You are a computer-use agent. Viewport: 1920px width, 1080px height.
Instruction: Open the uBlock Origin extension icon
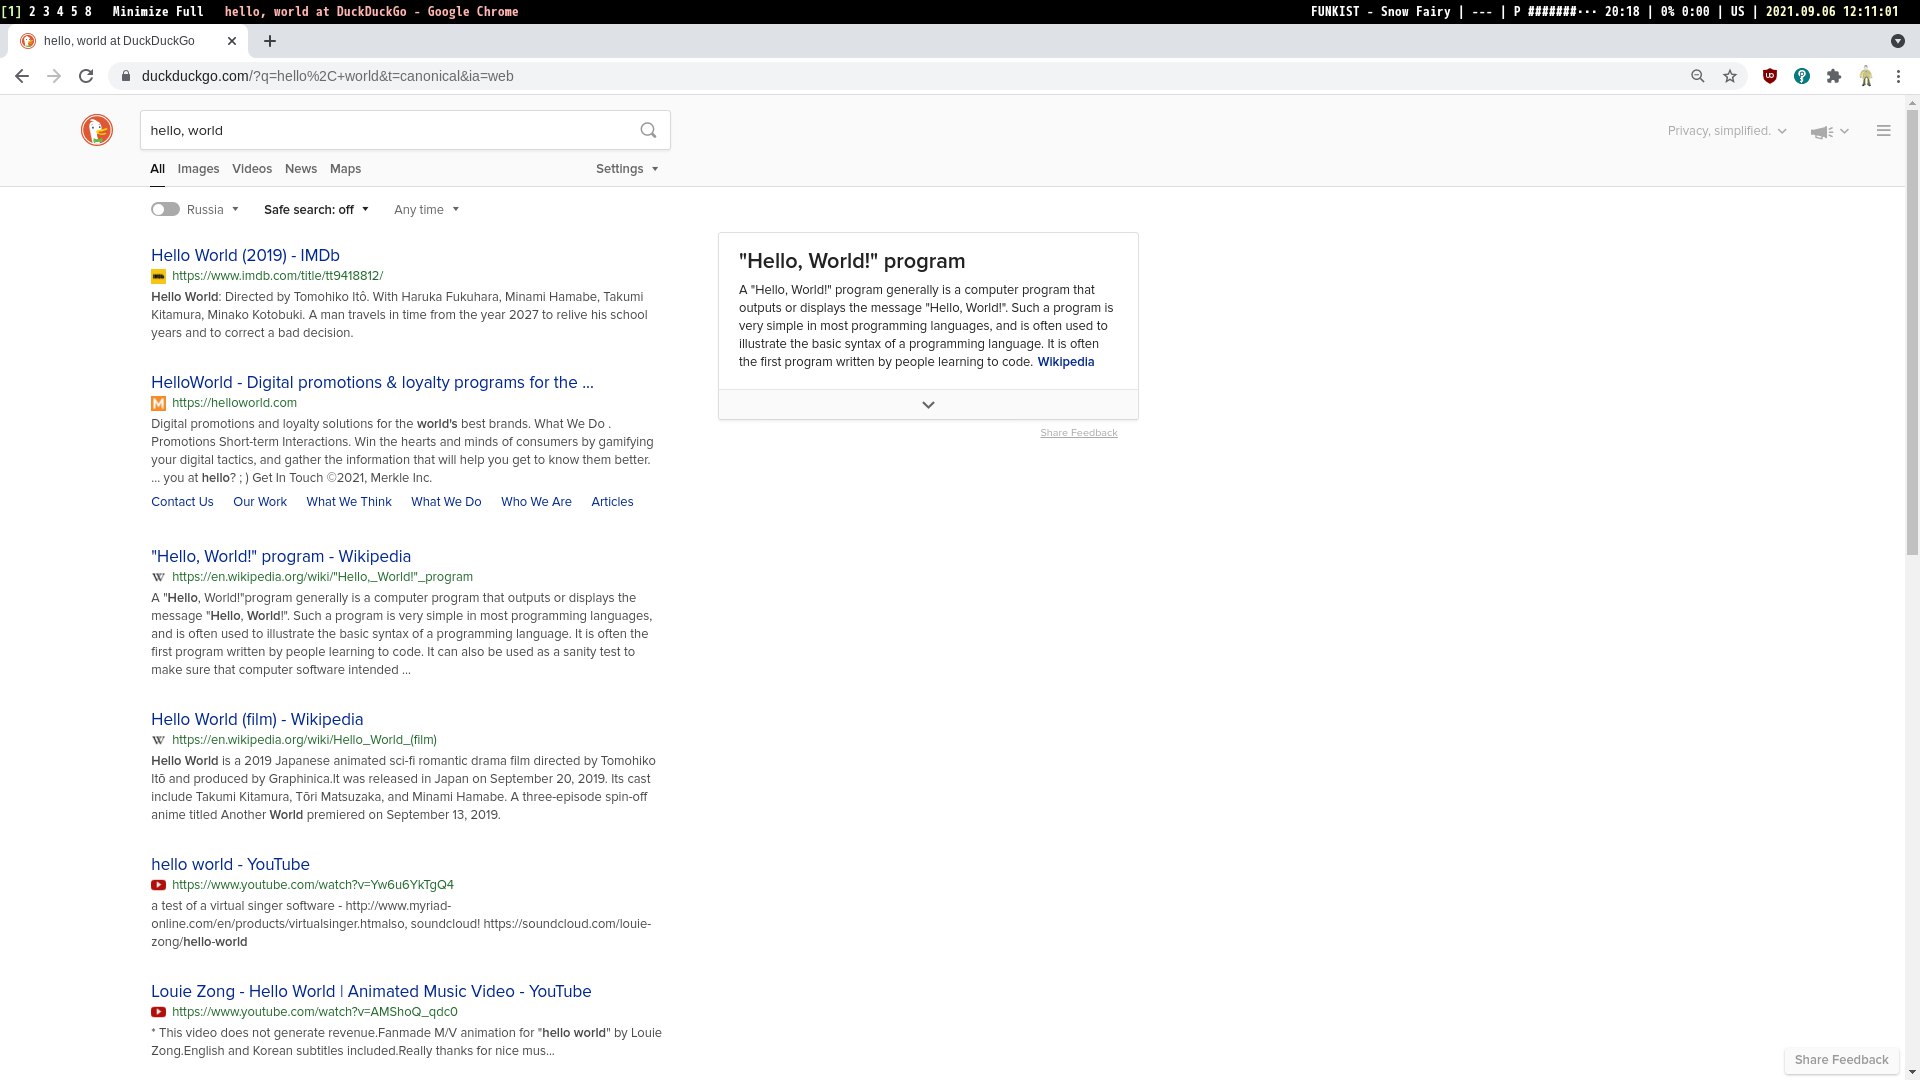(1770, 76)
